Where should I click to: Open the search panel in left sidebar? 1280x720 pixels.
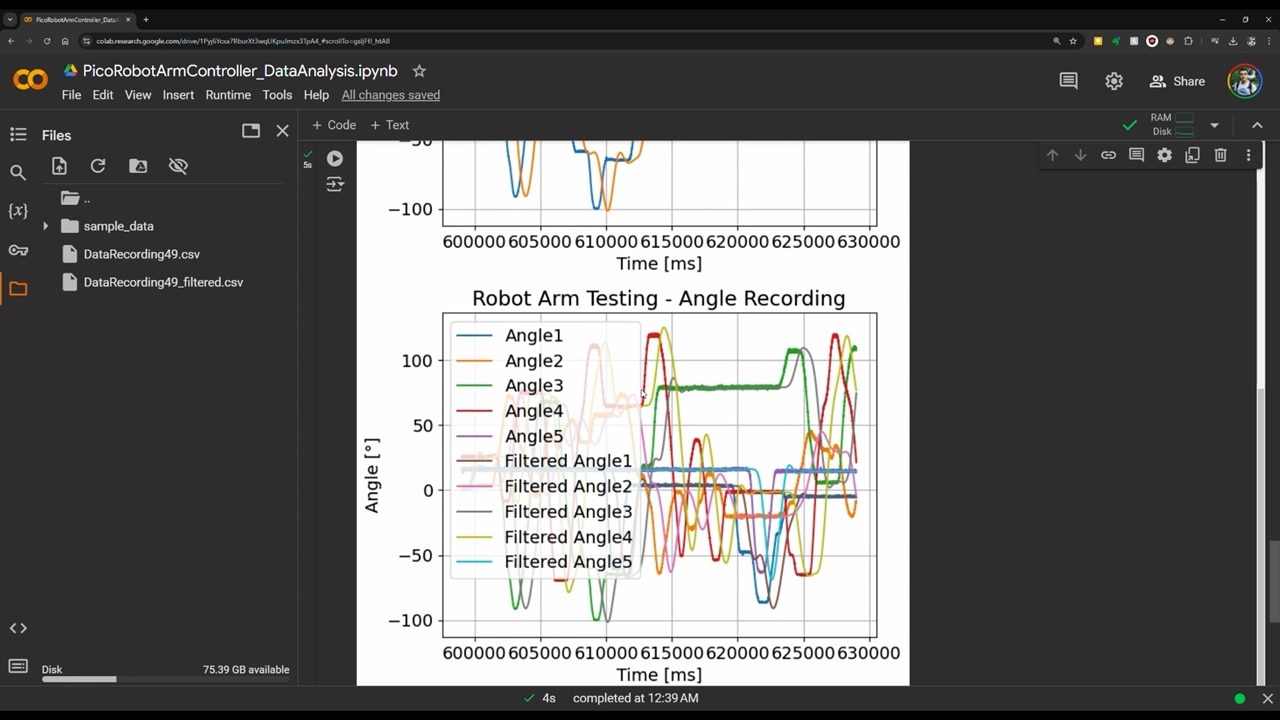click(18, 173)
